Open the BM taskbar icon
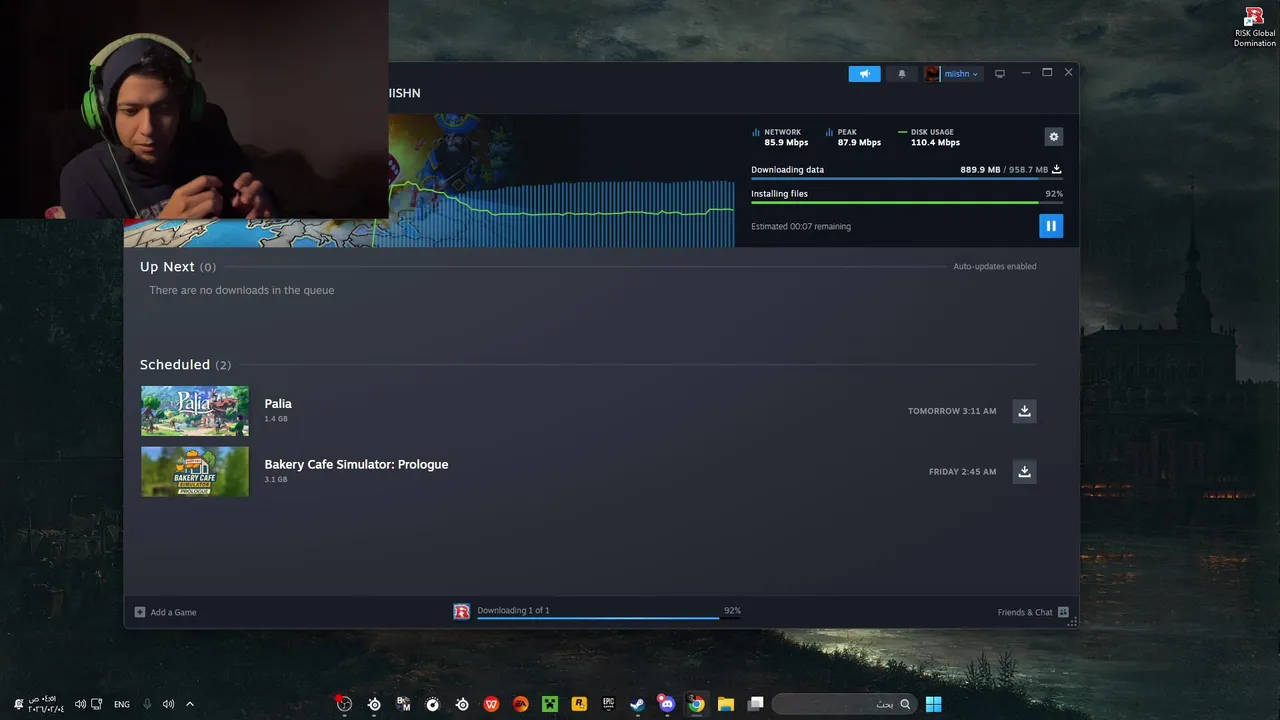 (403, 704)
